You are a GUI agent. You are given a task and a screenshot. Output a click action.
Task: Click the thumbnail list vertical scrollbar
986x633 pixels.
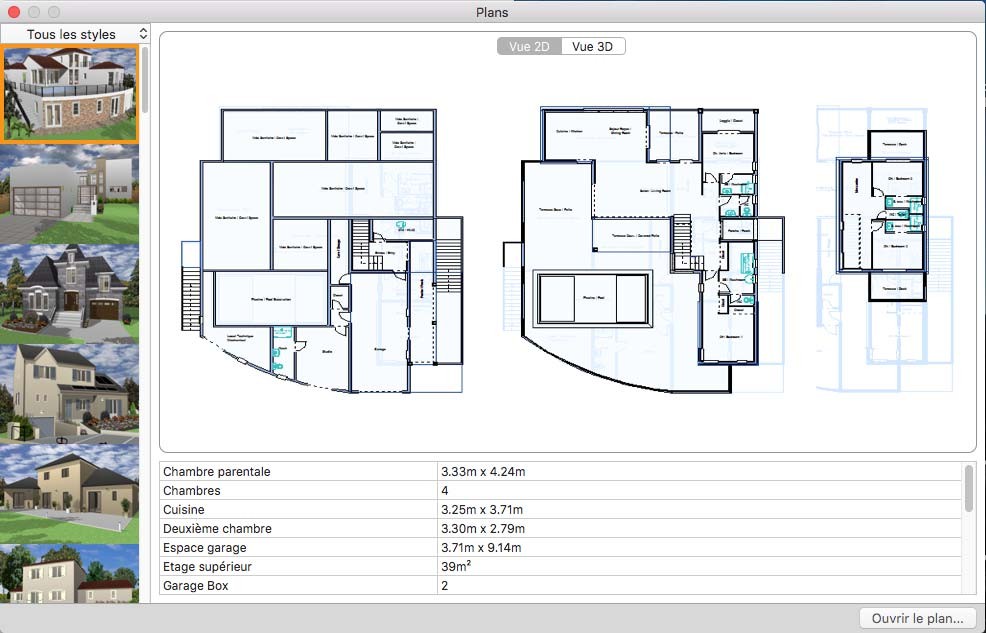[x=145, y=80]
